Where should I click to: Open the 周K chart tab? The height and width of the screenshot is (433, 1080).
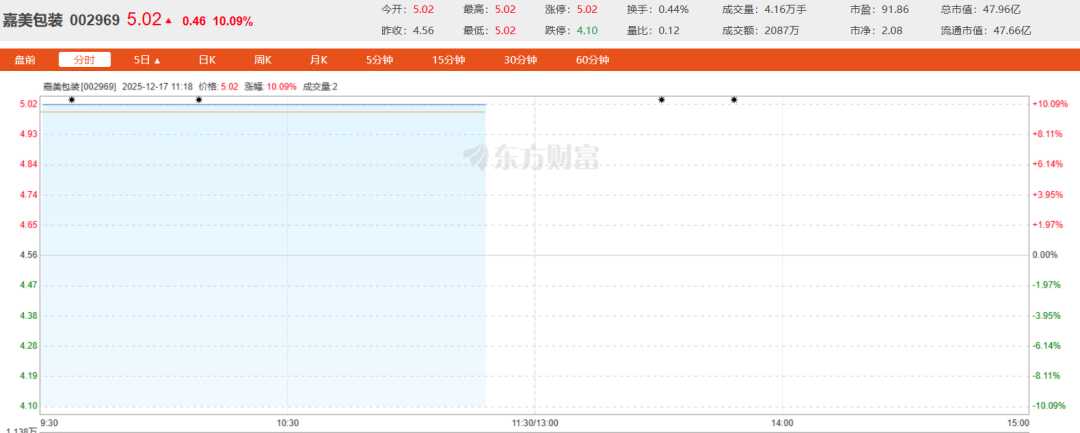[262, 60]
